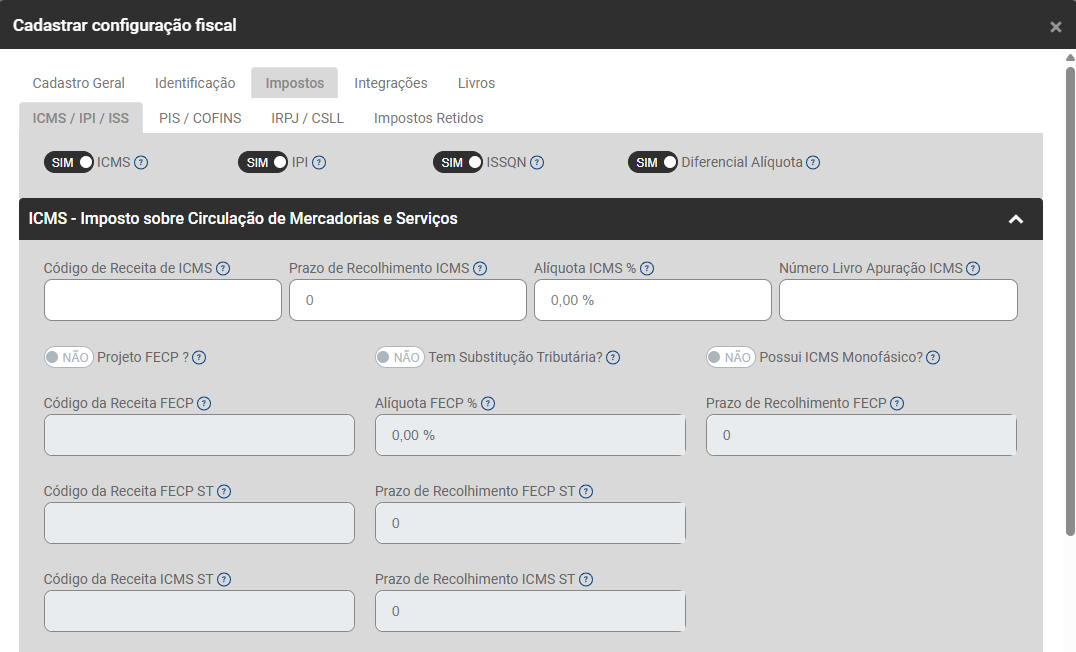Click help icon for Código de Receita de ICMS

point(223,268)
